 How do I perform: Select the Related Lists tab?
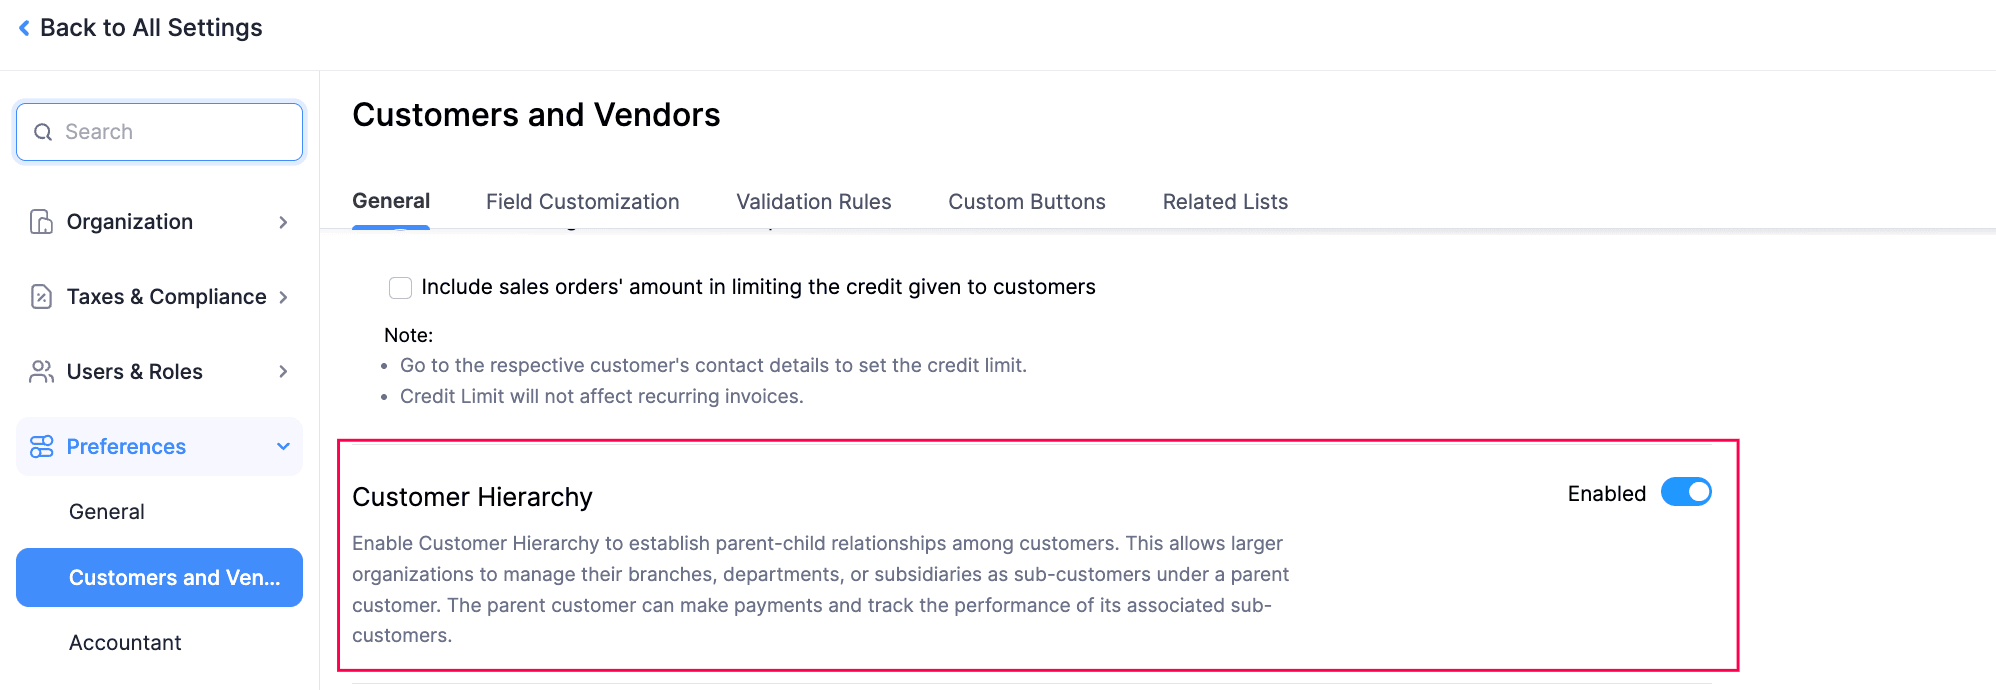coord(1224,202)
